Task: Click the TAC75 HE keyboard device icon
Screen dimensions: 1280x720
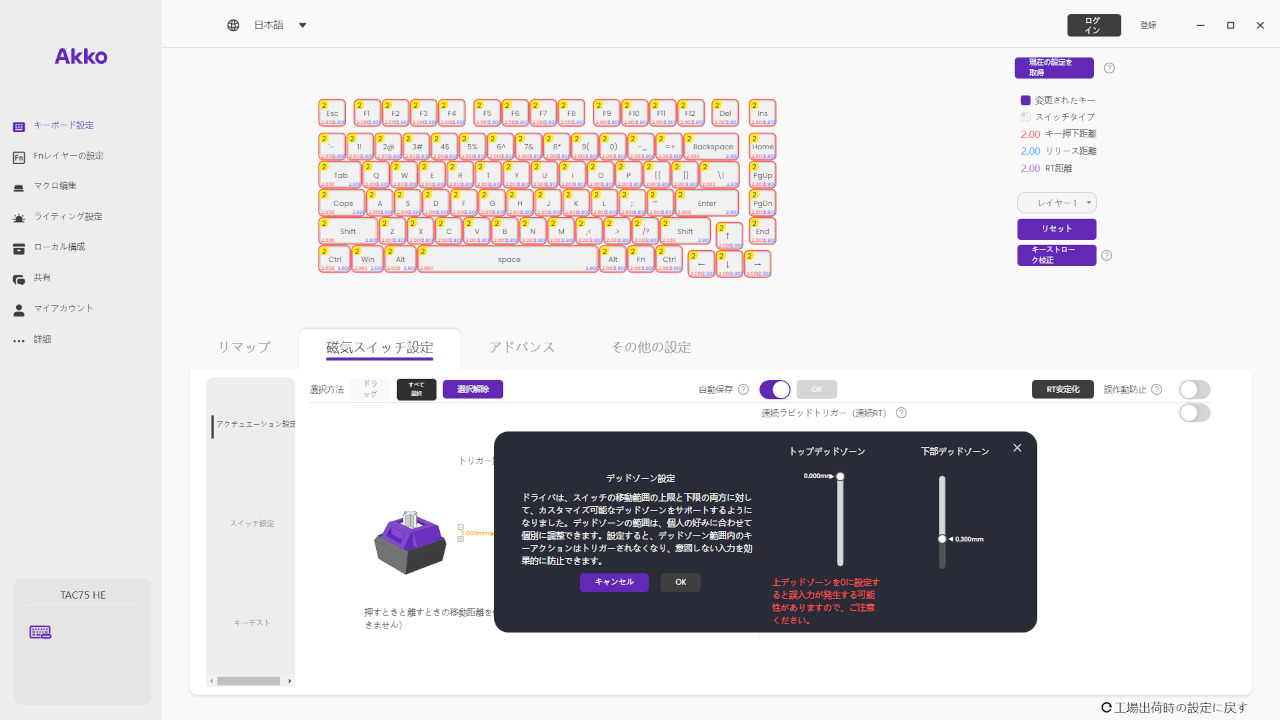Action: tap(40, 632)
